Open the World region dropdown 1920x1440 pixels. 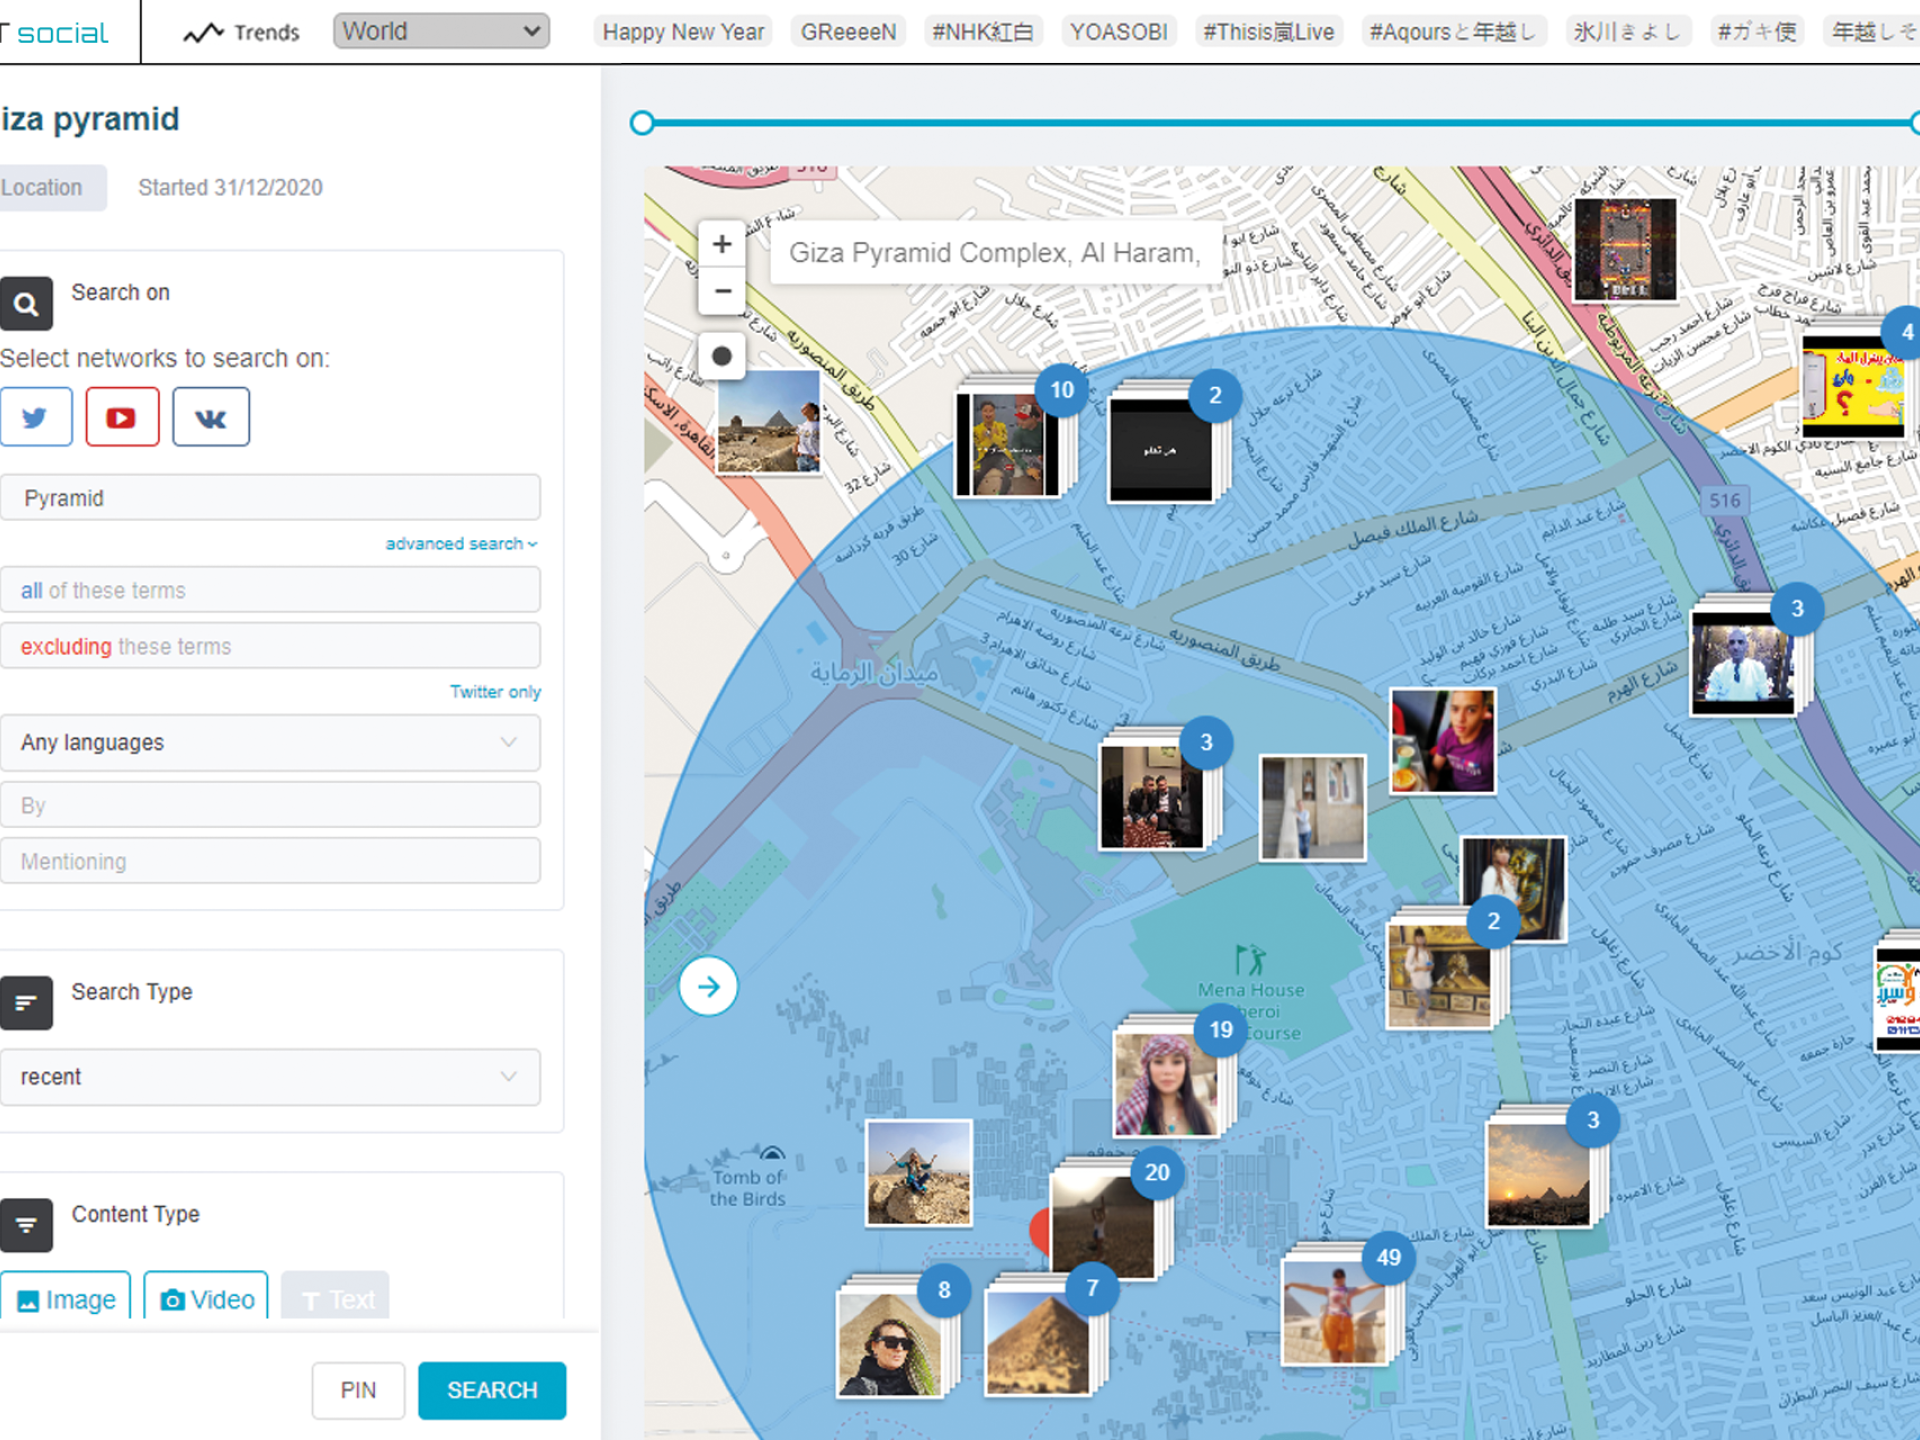[x=441, y=31]
